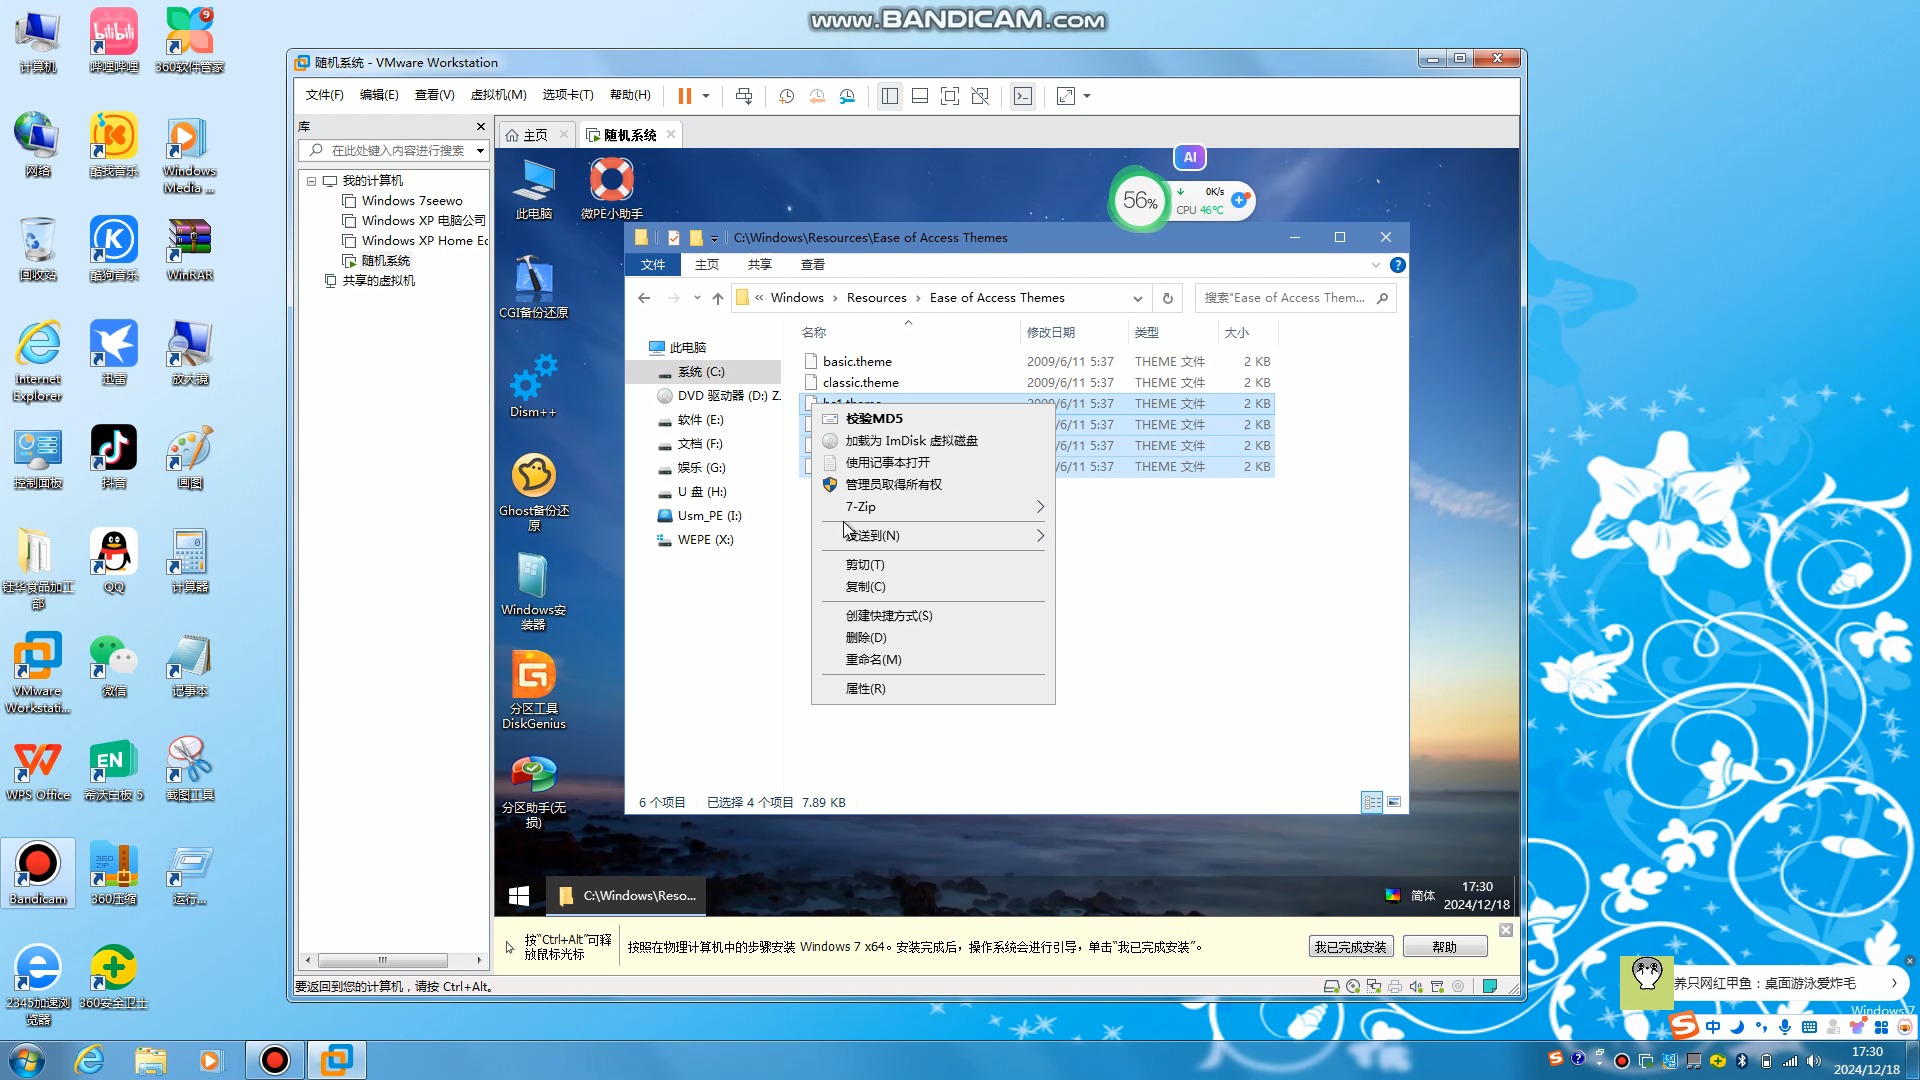The height and width of the screenshot is (1080, 1920).
Task: Revert the VM to its snapshot
Action: pos(817,96)
